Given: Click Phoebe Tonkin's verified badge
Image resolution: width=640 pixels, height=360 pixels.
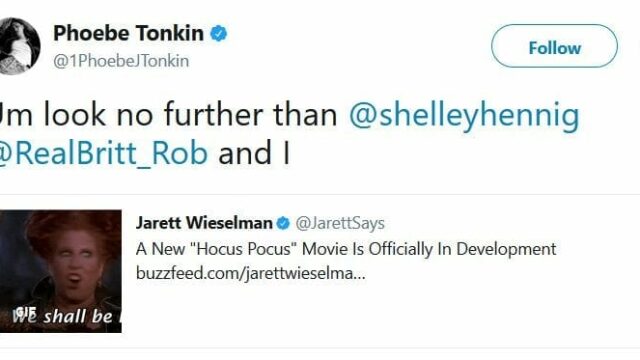Looking at the screenshot, I should [x=219, y=33].
